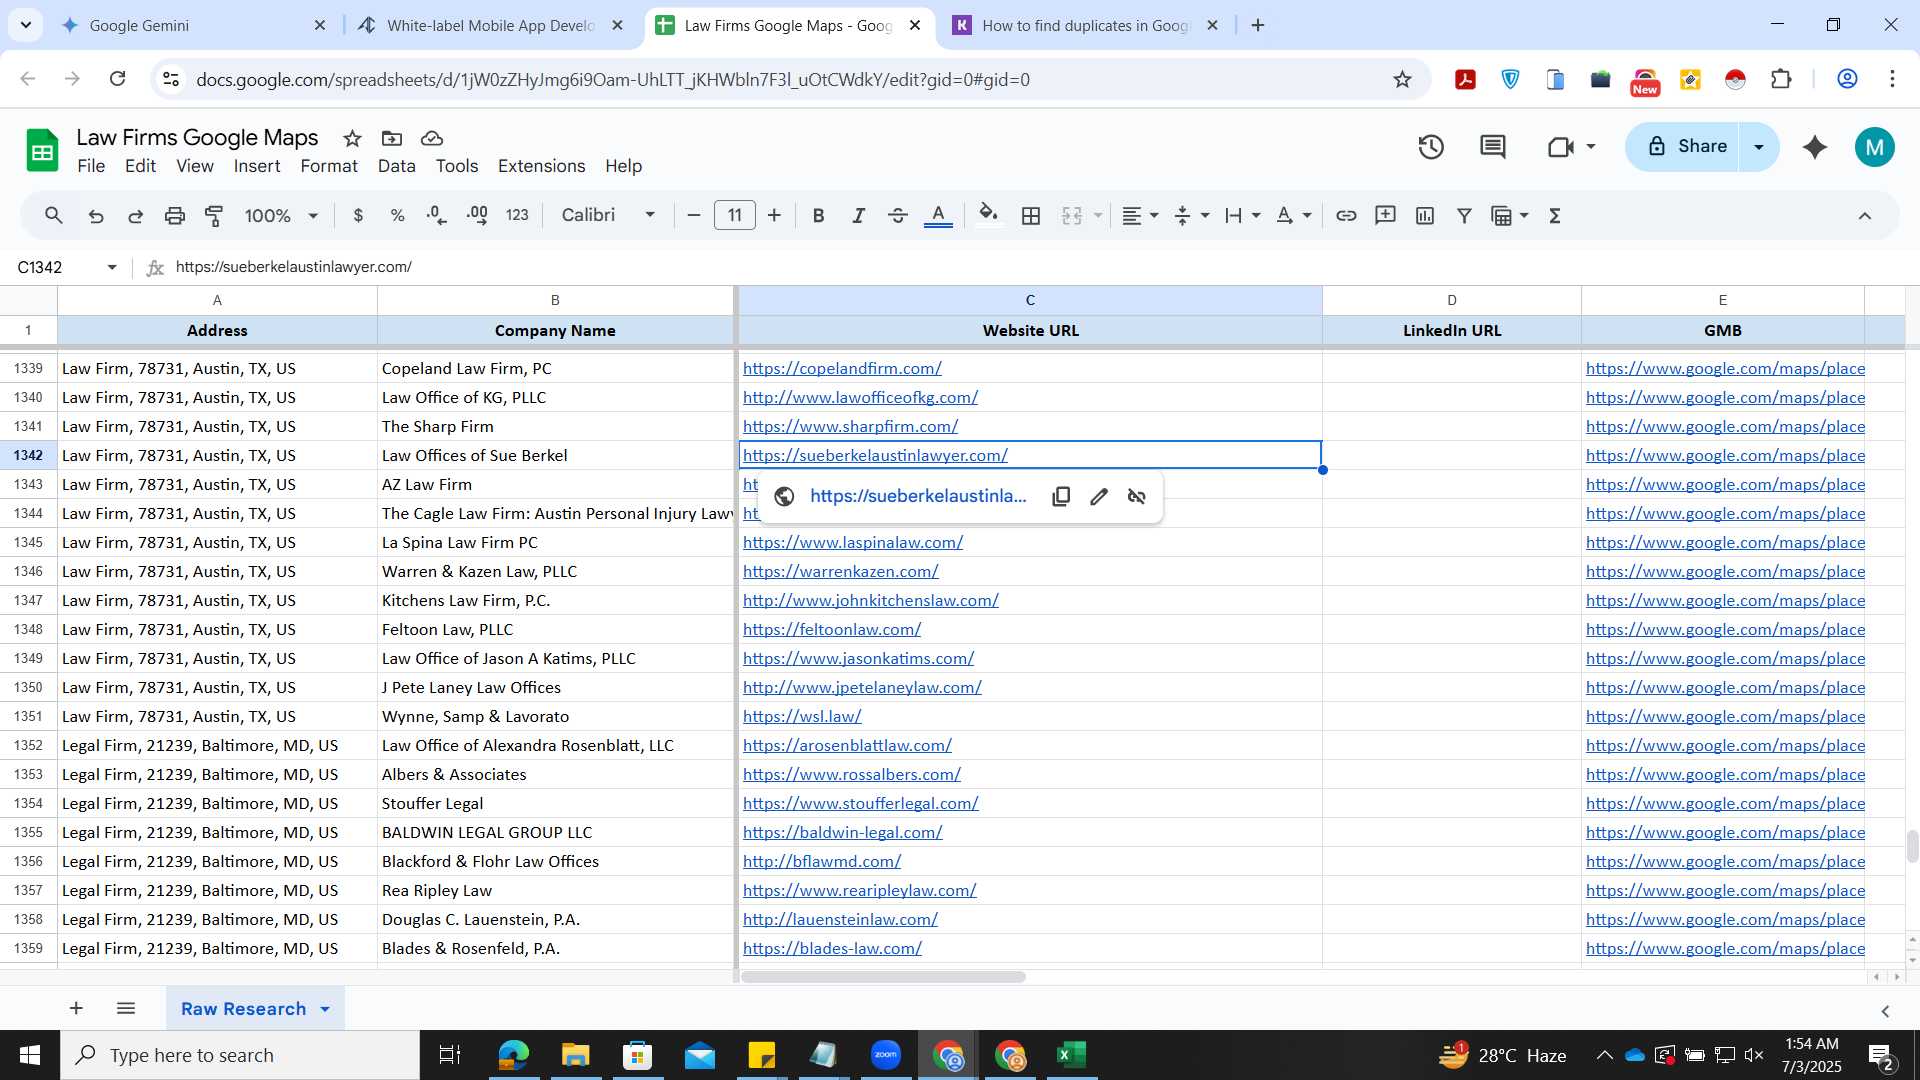Click the Gemini sparkle icon
The image size is (1920, 1080).
[x=1815, y=147]
